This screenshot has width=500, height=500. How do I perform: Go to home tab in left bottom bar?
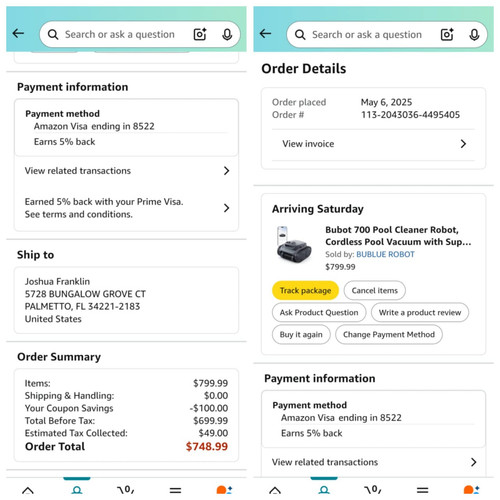point(28,490)
